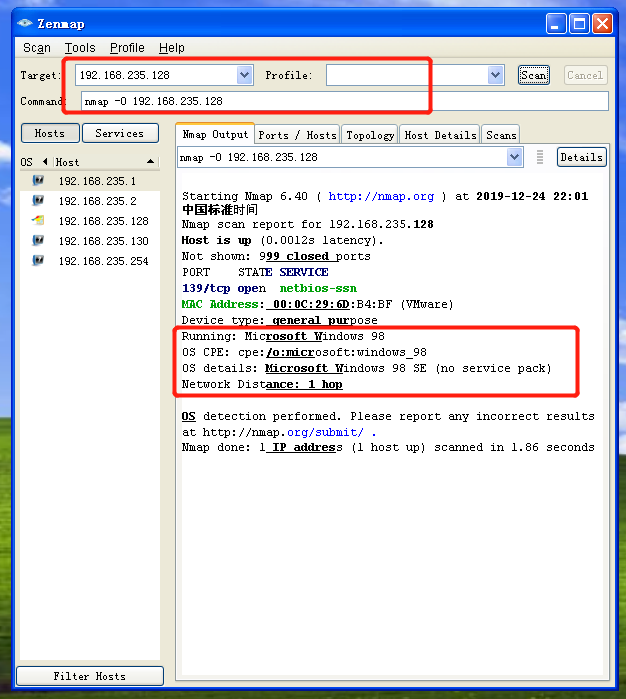Open the Profile dropdown arrow

[x=495, y=75]
